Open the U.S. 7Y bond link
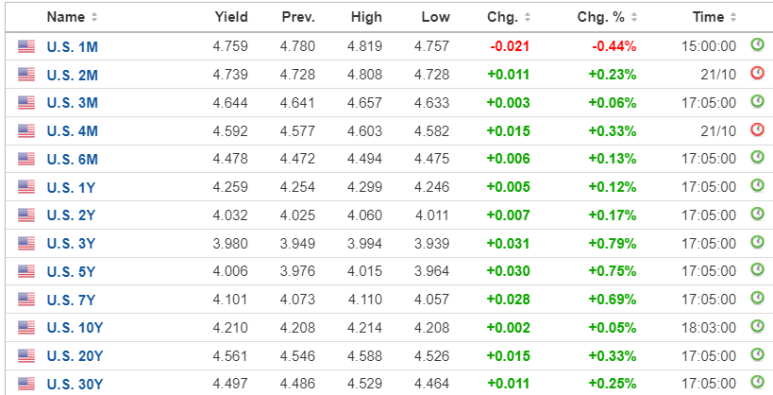The image size is (773, 395). click(x=71, y=300)
